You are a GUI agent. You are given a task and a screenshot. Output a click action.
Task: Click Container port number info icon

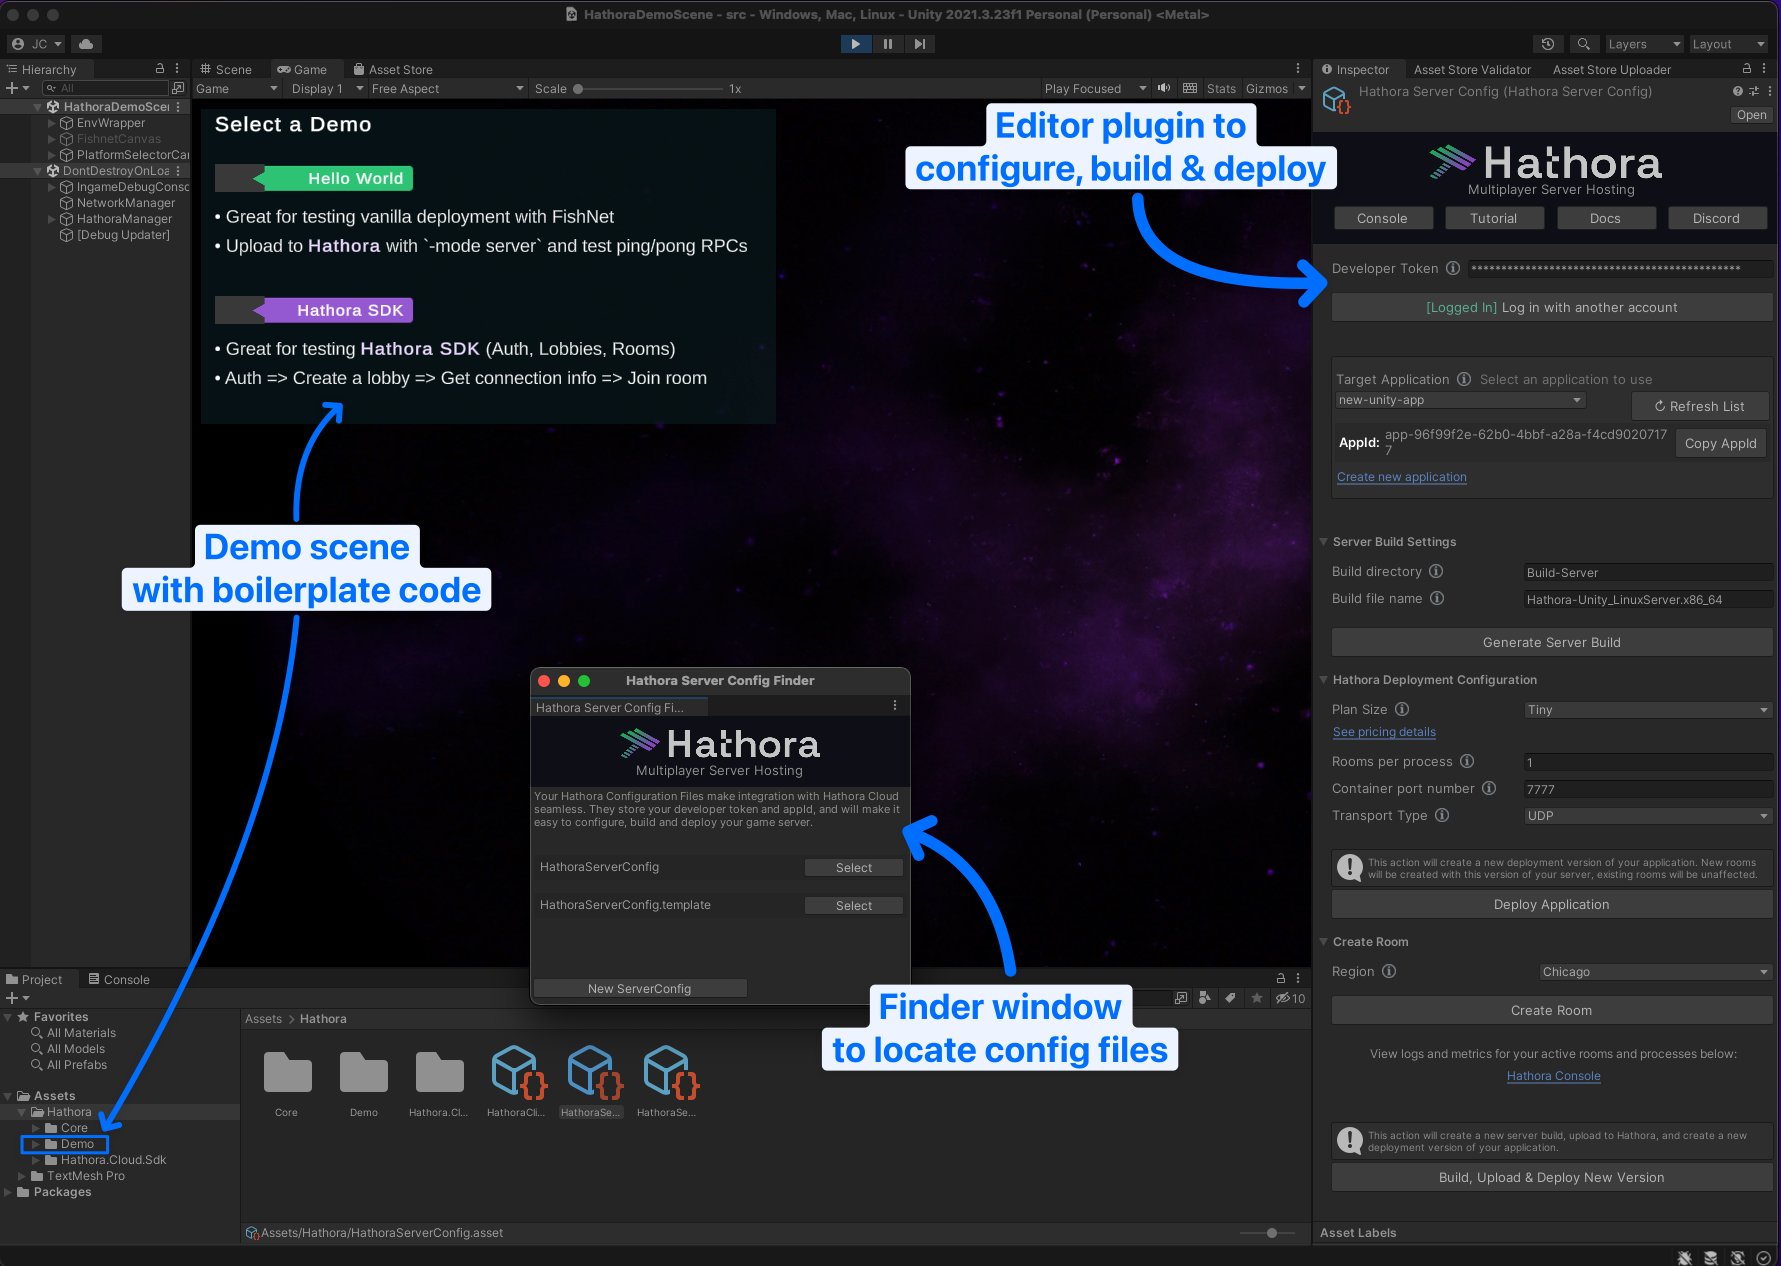point(1489,788)
